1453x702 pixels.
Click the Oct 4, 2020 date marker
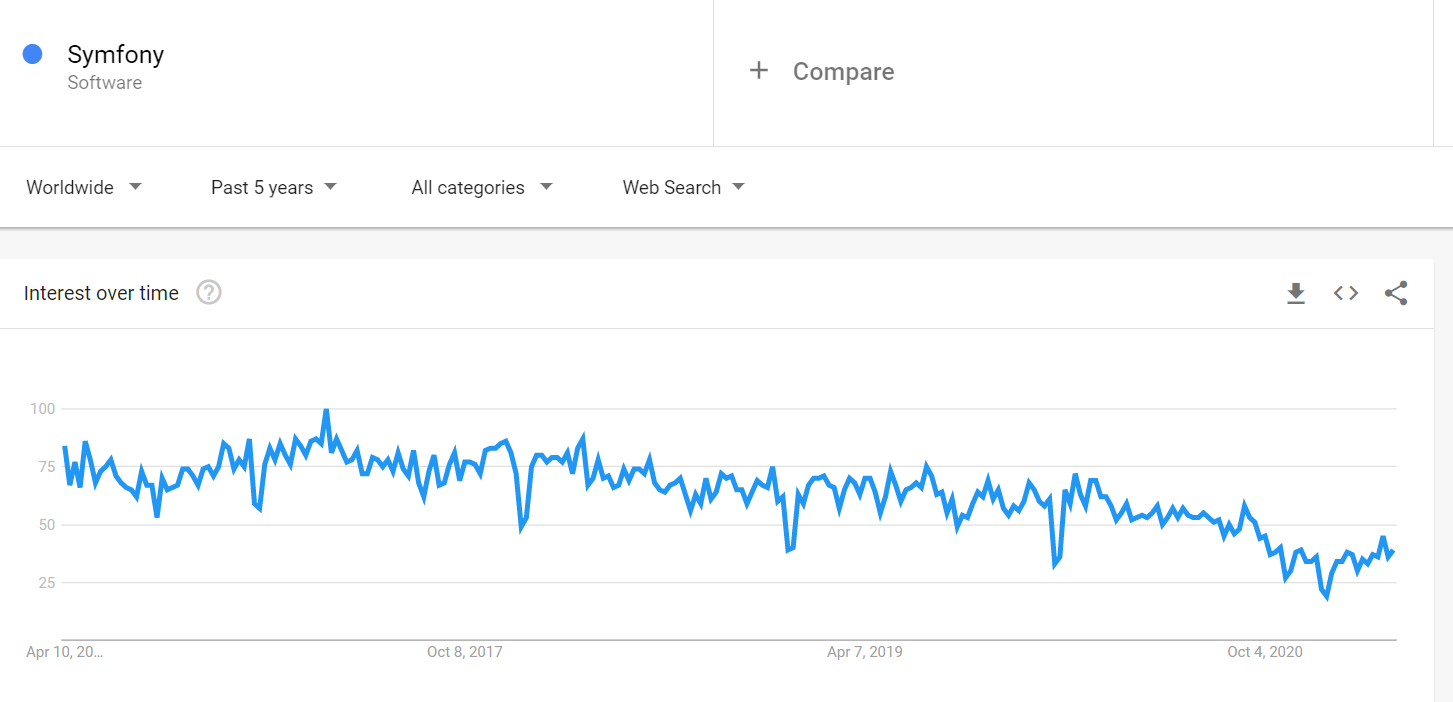pyautogui.click(x=1264, y=651)
